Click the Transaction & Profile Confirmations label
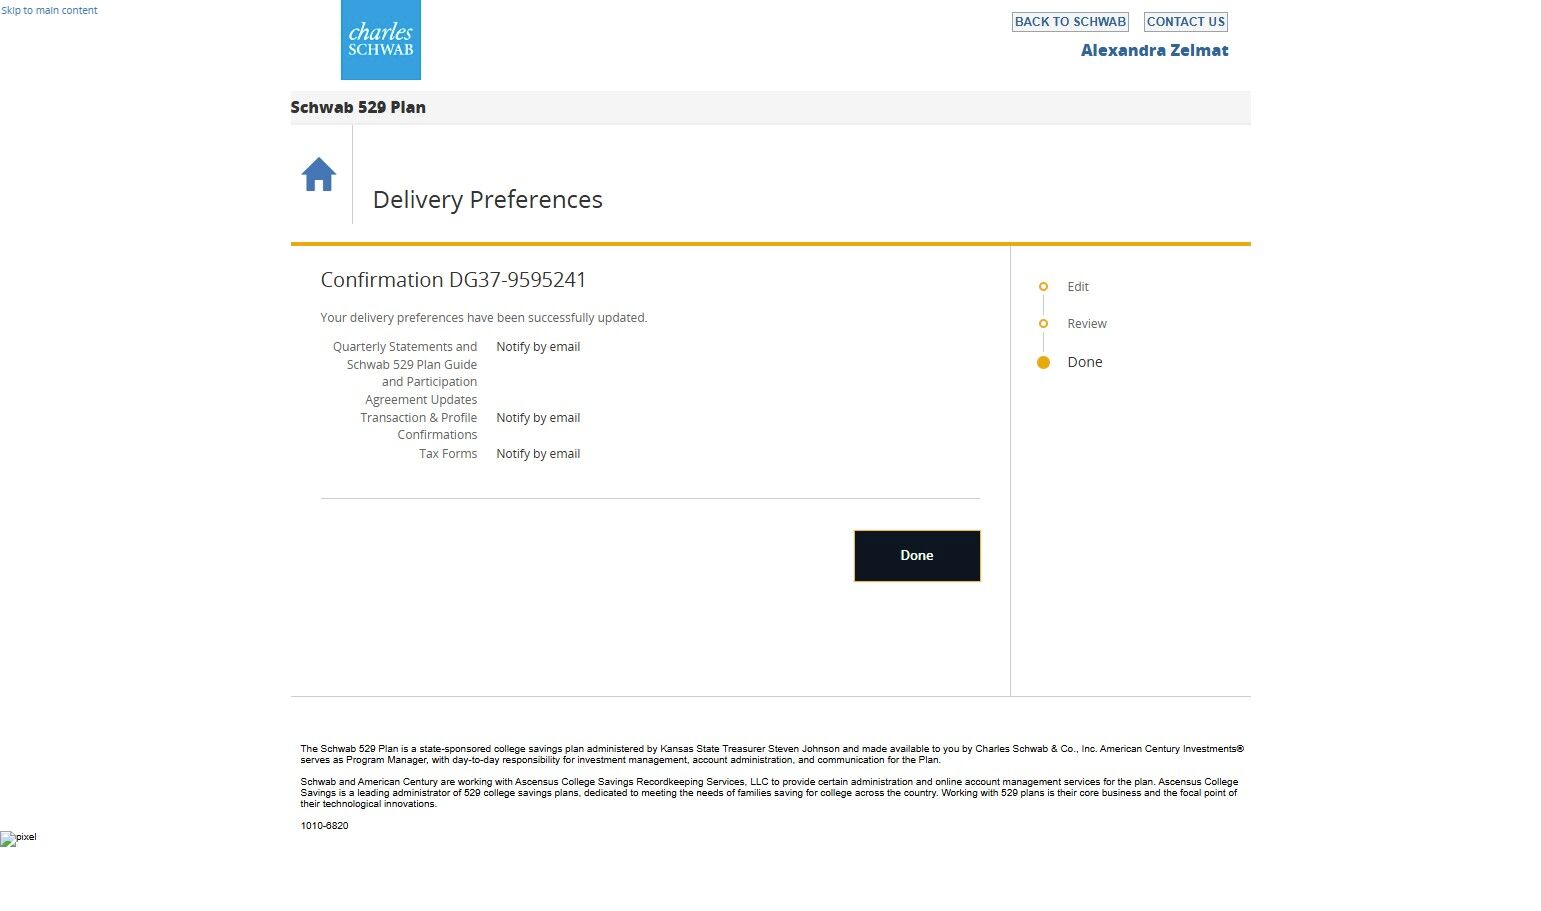 419,426
